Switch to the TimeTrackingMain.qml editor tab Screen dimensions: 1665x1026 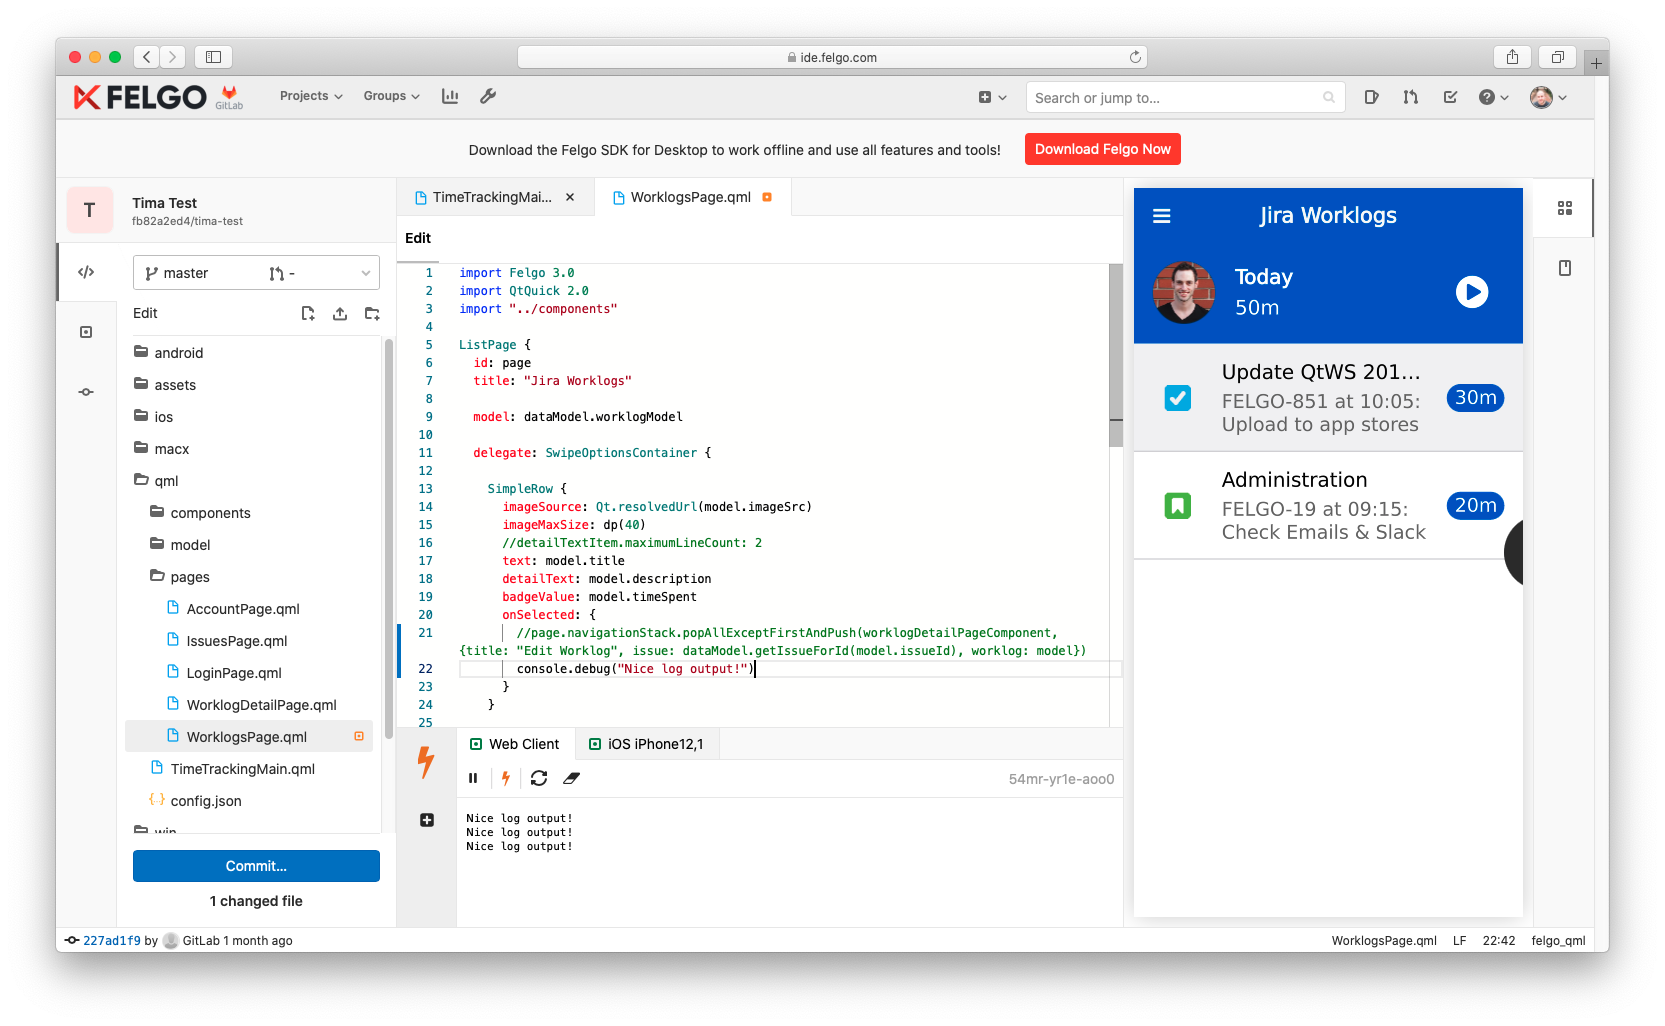[489, 197]
